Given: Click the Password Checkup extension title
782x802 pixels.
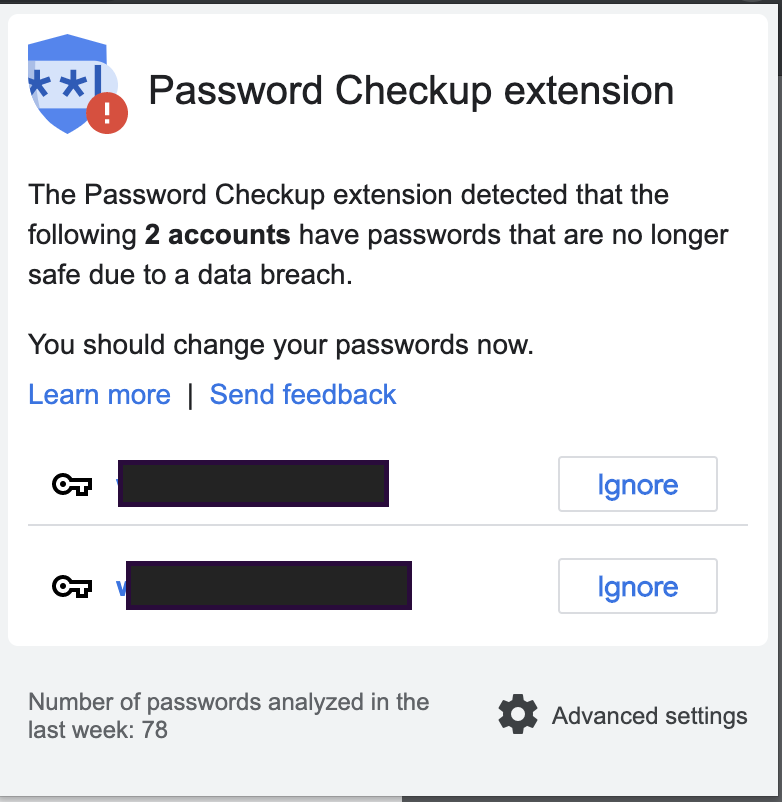Looking at the screenshot, I should [410, 91].
